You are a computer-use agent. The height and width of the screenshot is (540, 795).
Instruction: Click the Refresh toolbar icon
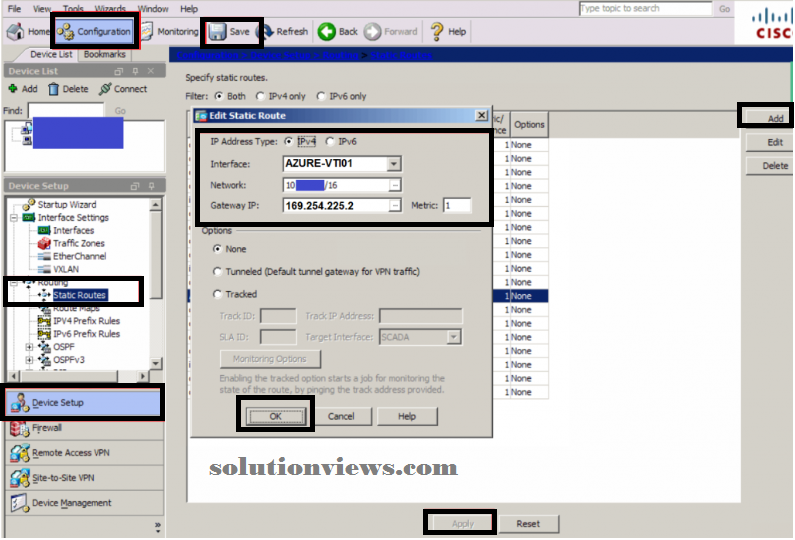tap(265, 31)
